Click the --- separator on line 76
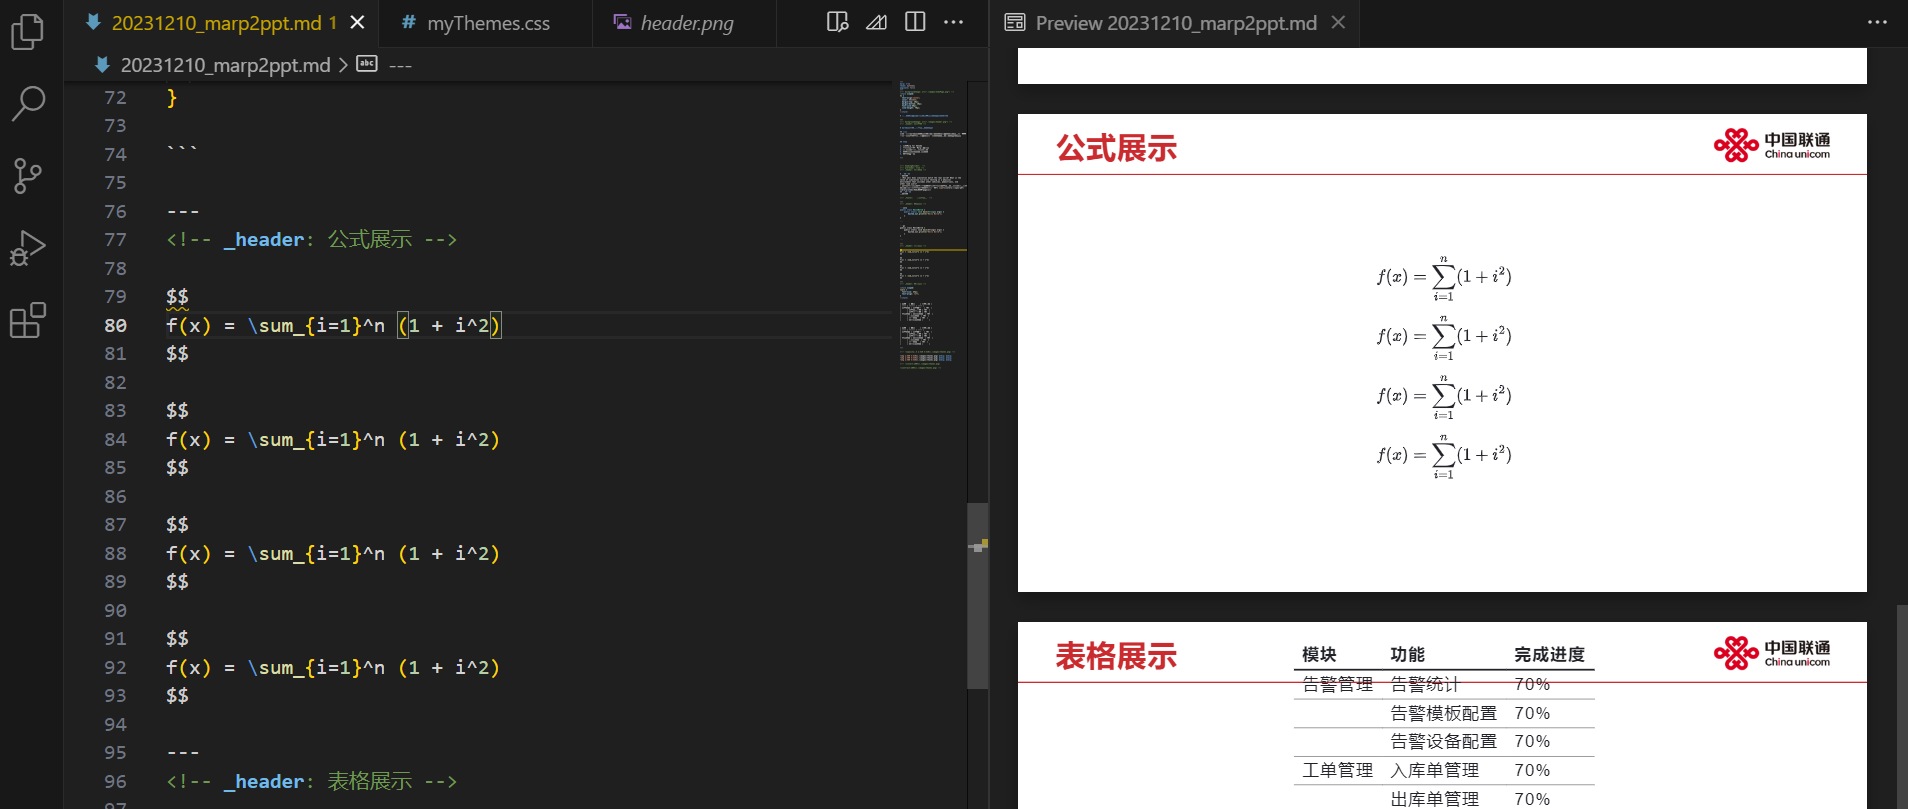 point(183,212)
